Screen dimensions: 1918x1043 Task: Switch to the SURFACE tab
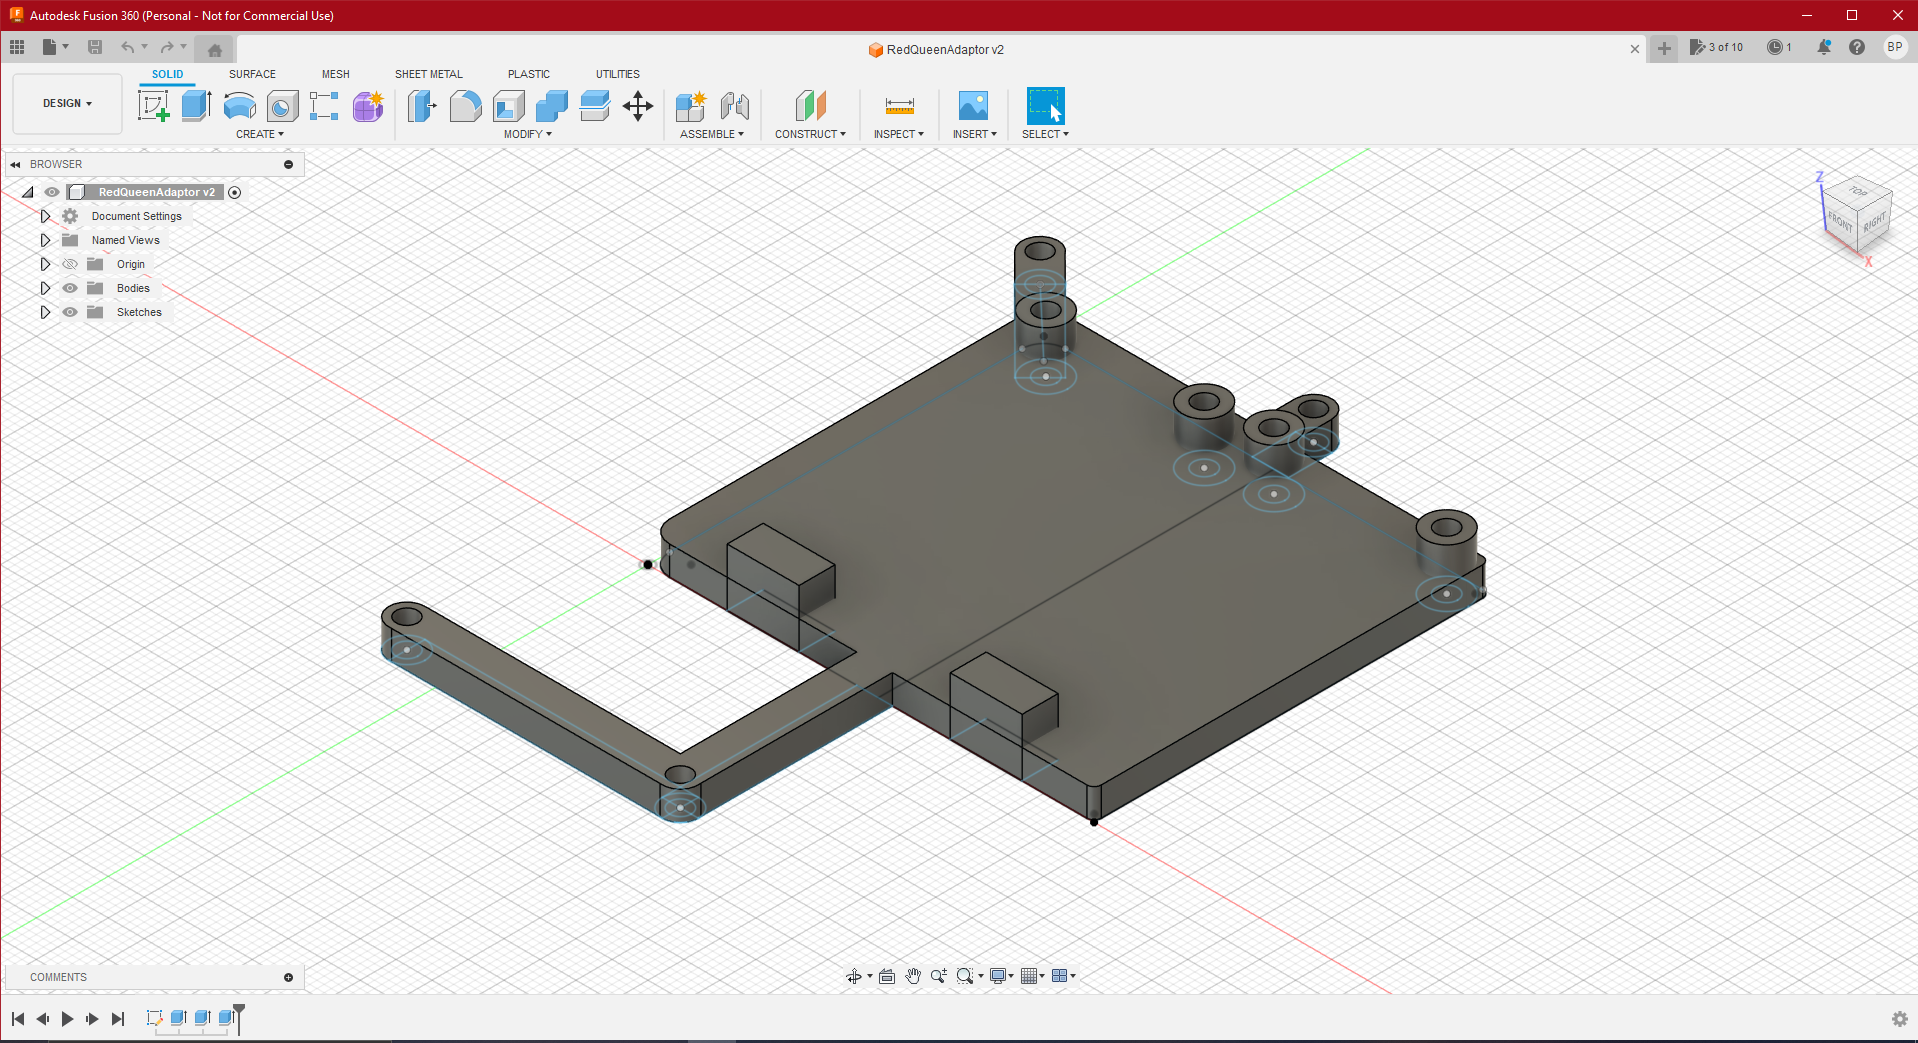click(x=252, y=74)
